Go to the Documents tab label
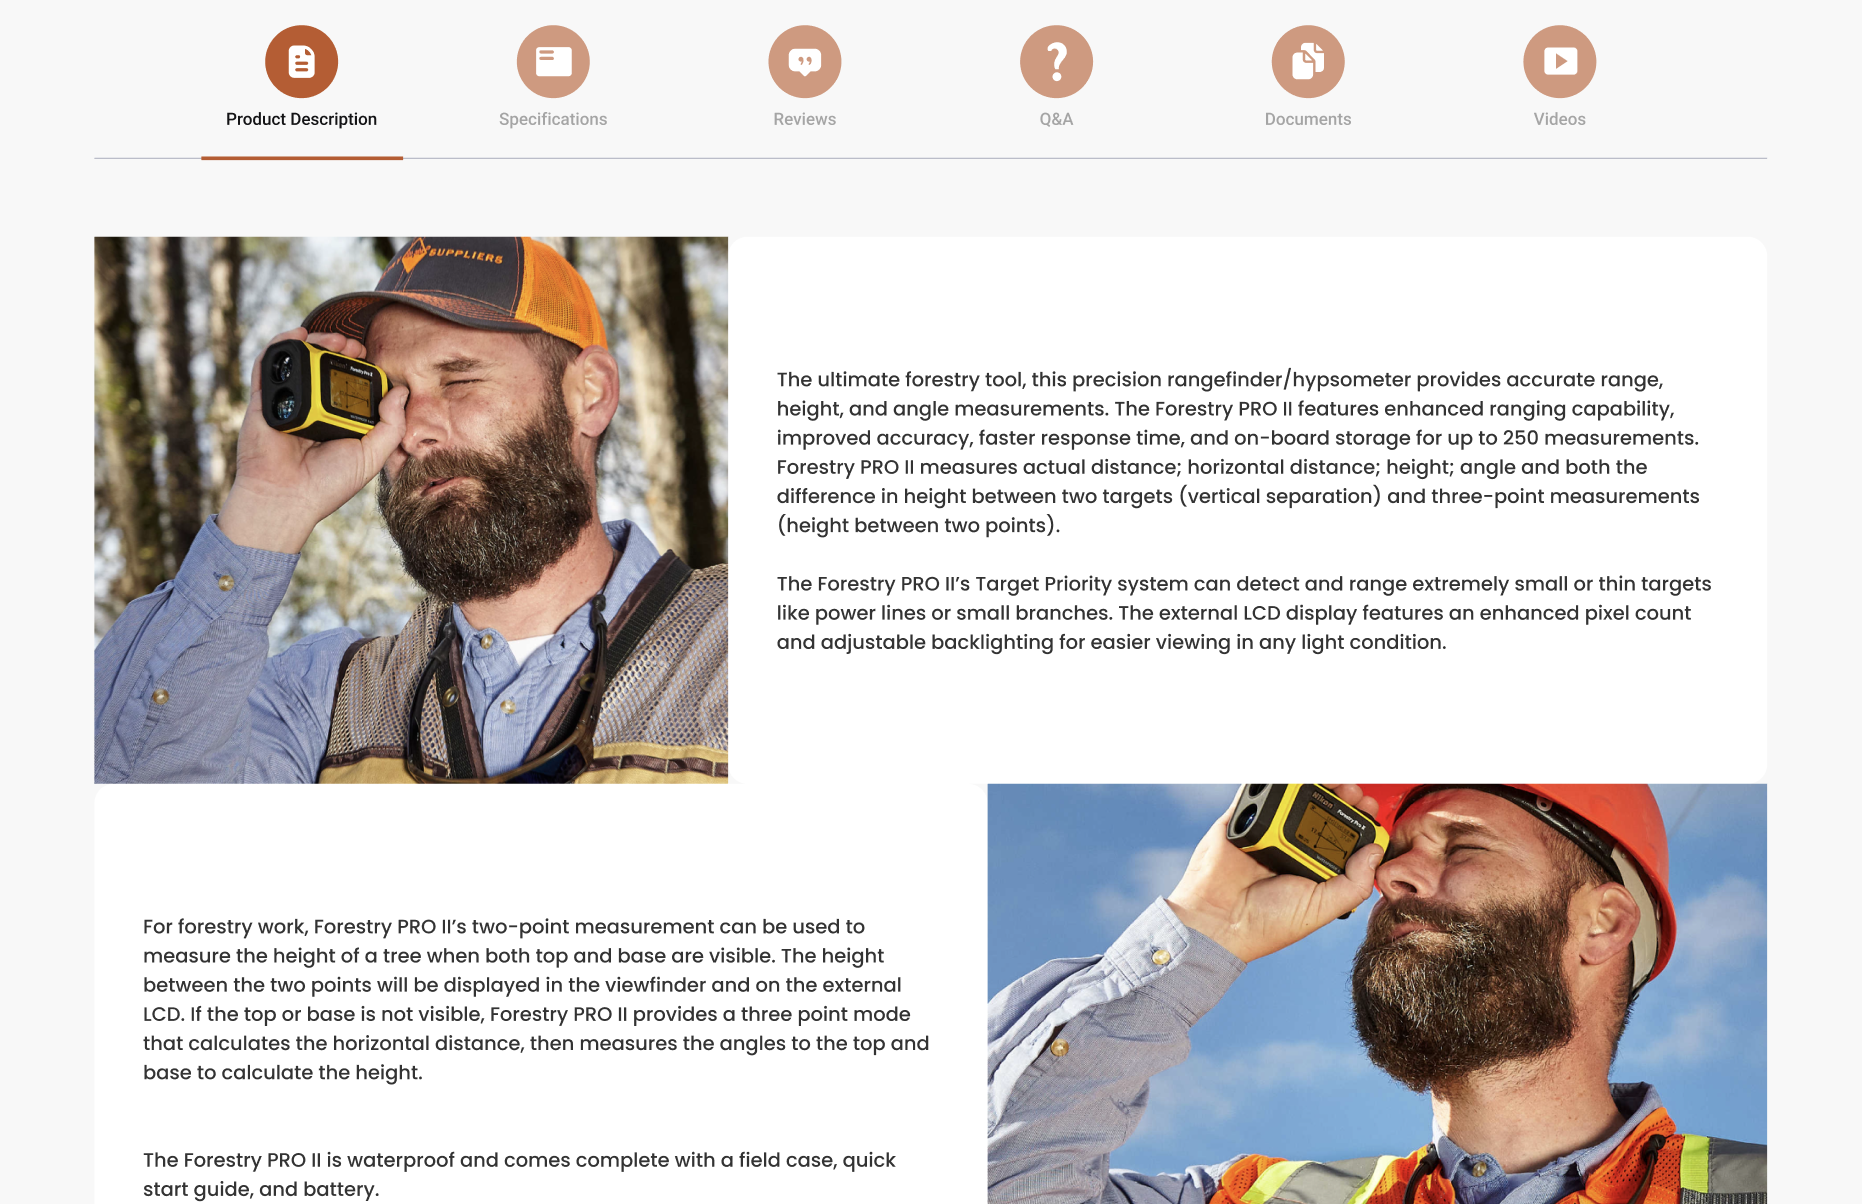The width and height of the screenshot is (1862, 1204). tap(1308, 119)
